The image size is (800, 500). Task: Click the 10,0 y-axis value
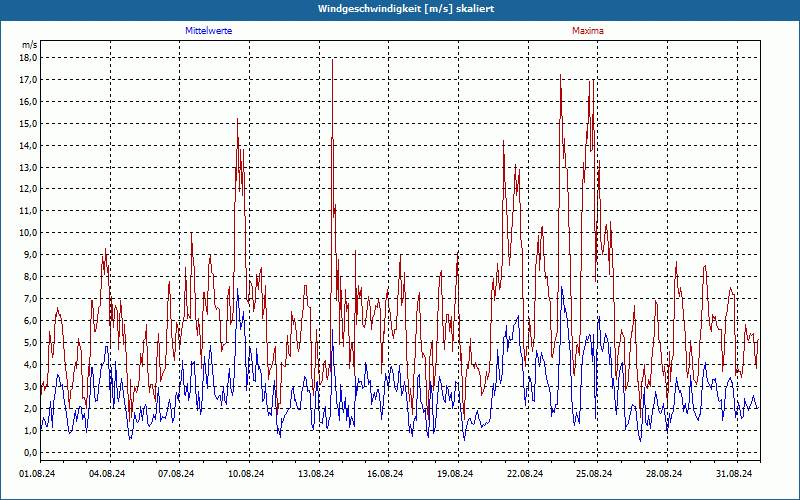pyautogui.click(x=29, y=233)
